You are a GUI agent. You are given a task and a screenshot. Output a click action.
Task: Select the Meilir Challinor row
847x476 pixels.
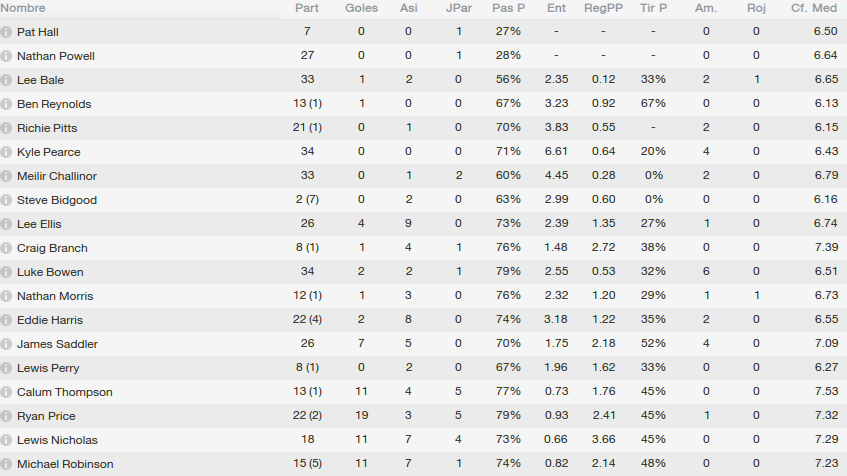click(424, 176)
